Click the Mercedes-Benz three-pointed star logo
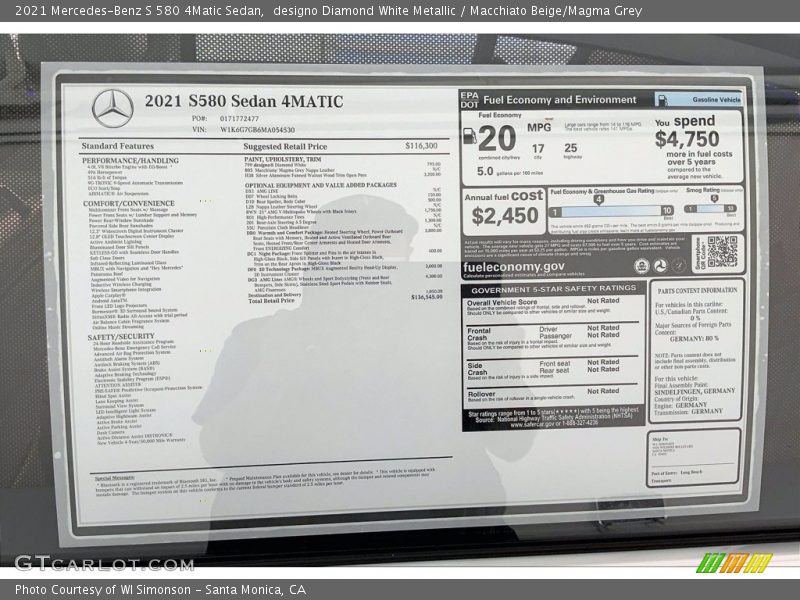The image size is (800, 600). coord(113,109)
